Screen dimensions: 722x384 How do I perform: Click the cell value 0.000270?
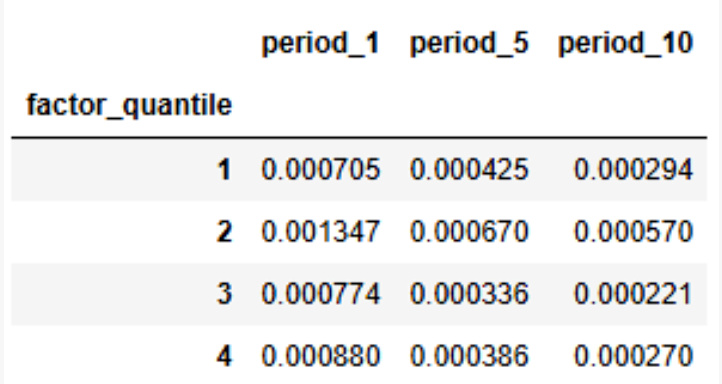click(x=633, y=356)
